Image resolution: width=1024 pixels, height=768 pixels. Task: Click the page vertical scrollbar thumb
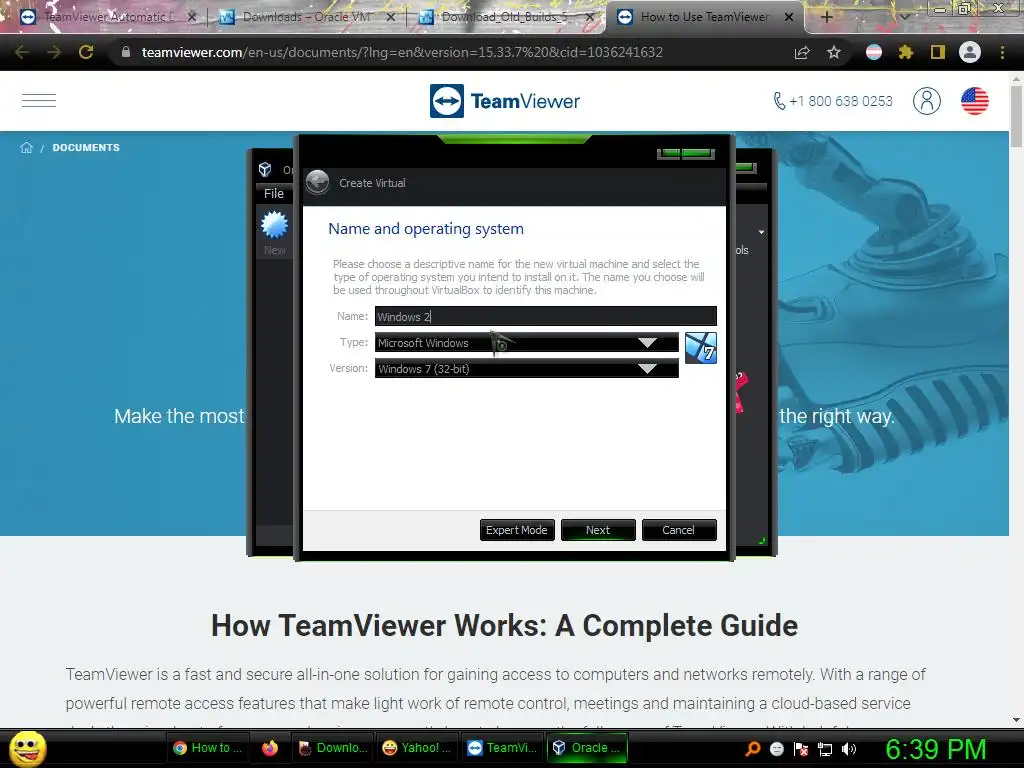[1016, 116]
